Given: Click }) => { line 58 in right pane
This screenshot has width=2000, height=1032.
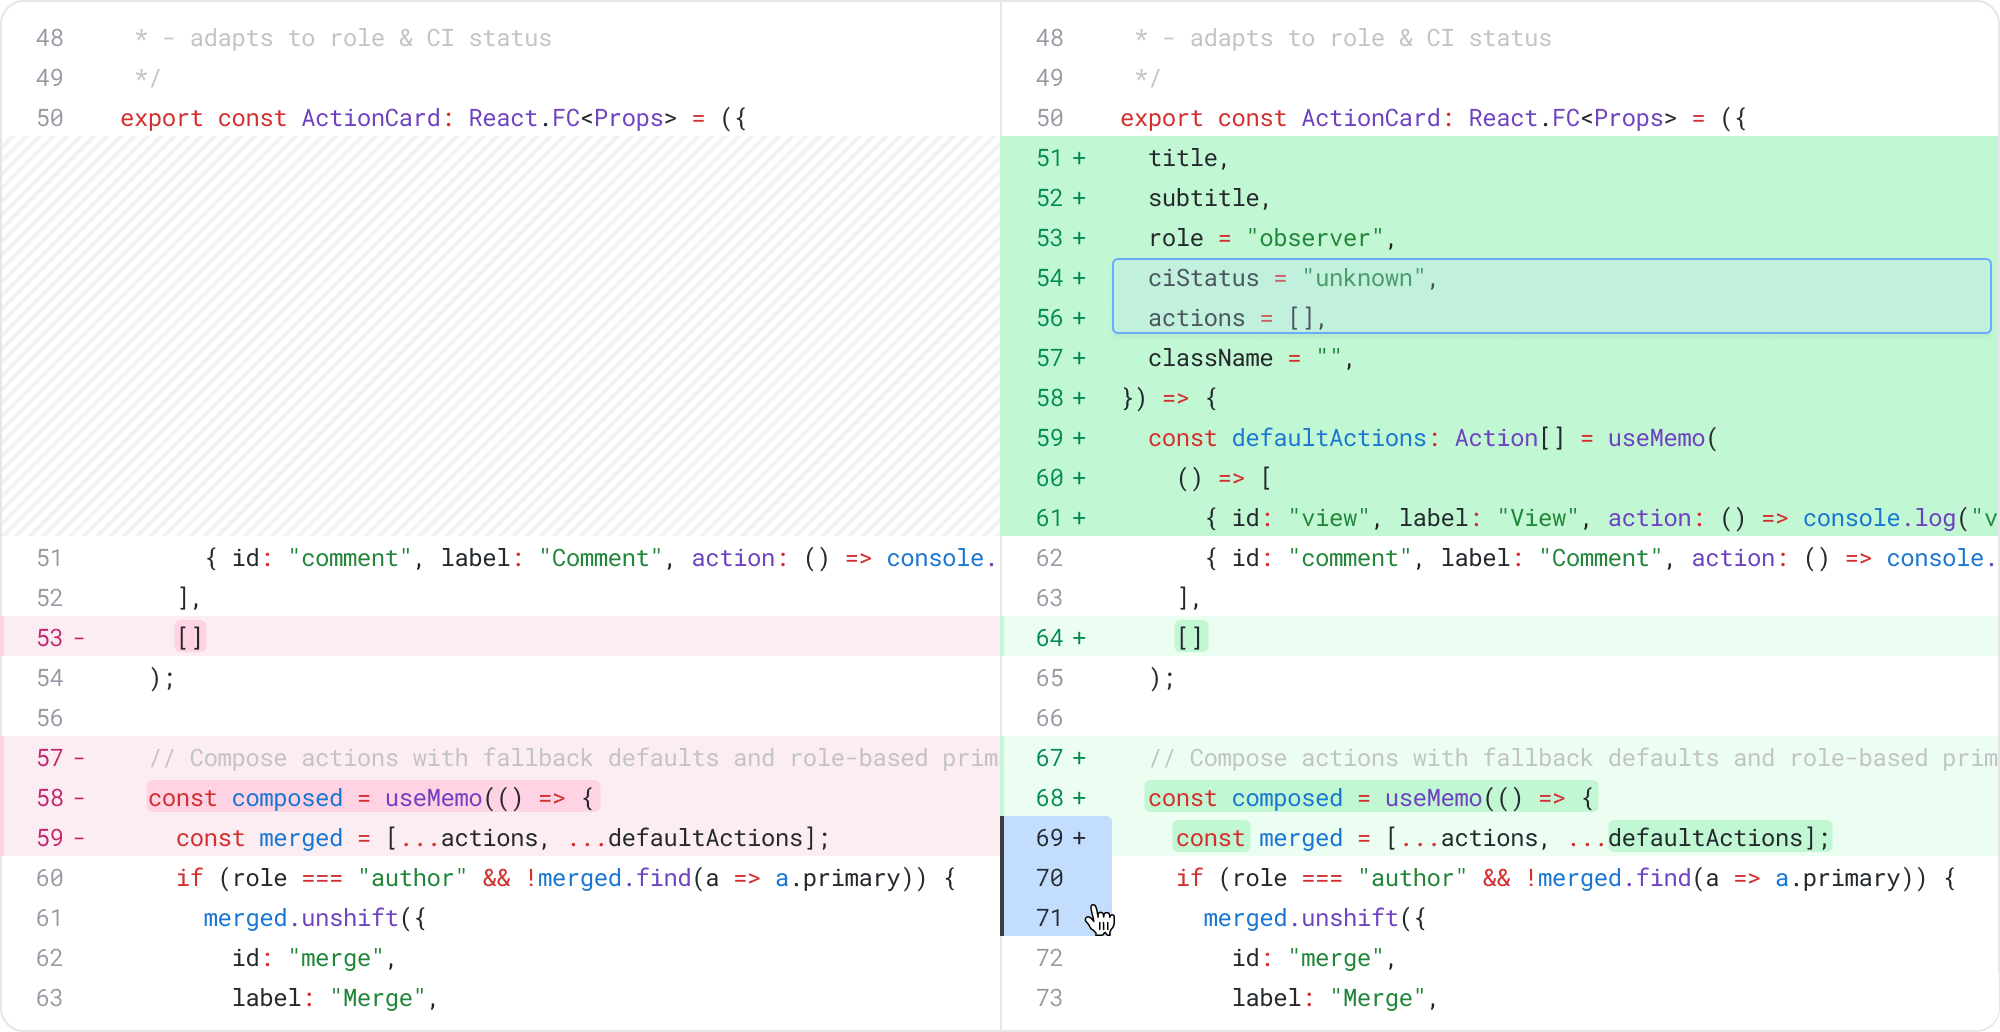Looking at the screenshot, I should pyautogui.click(x=1169, y=398).
